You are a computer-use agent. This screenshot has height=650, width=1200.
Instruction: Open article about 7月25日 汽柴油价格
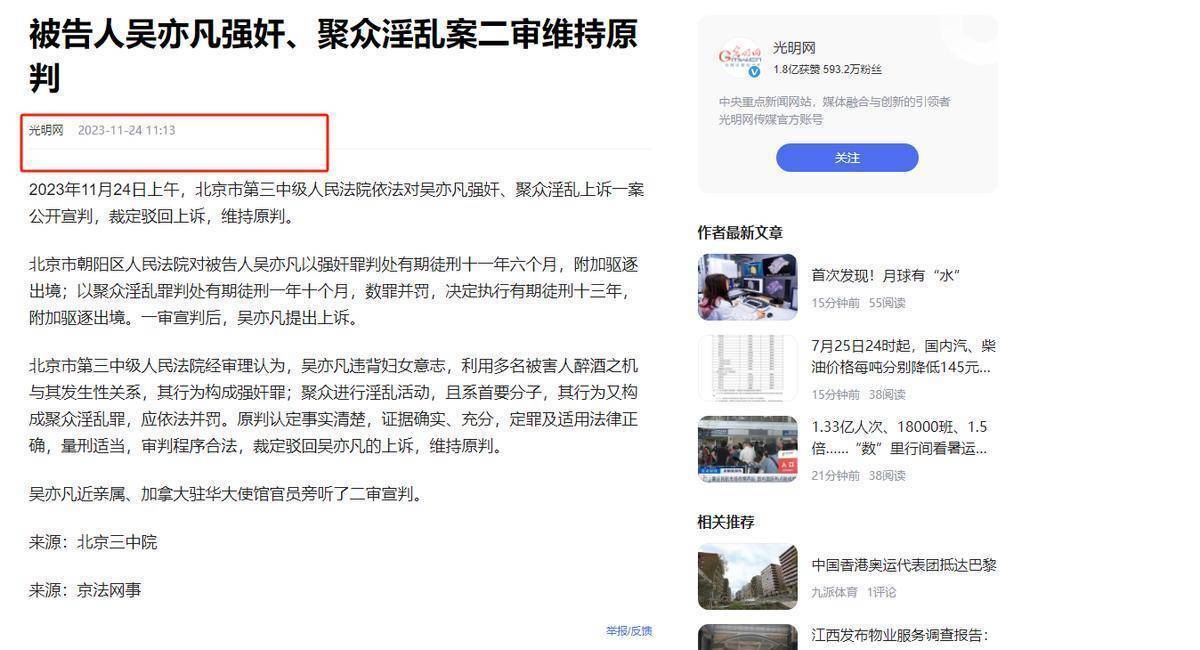tap(903, 356)
